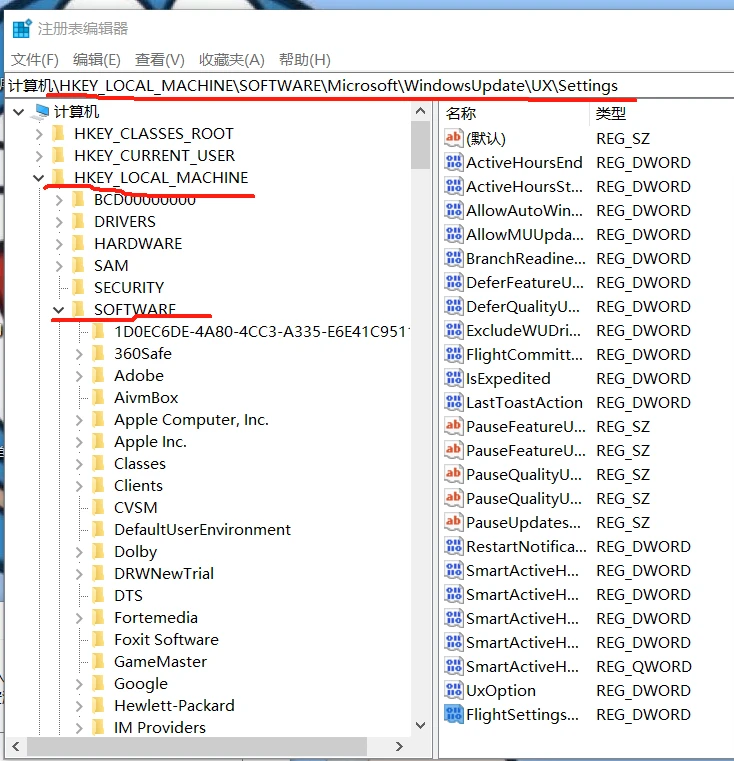Click the ExcludeWUDri... DWORD icon
Image resolution: width=734 pixels, height=761 pixels.
454,330
